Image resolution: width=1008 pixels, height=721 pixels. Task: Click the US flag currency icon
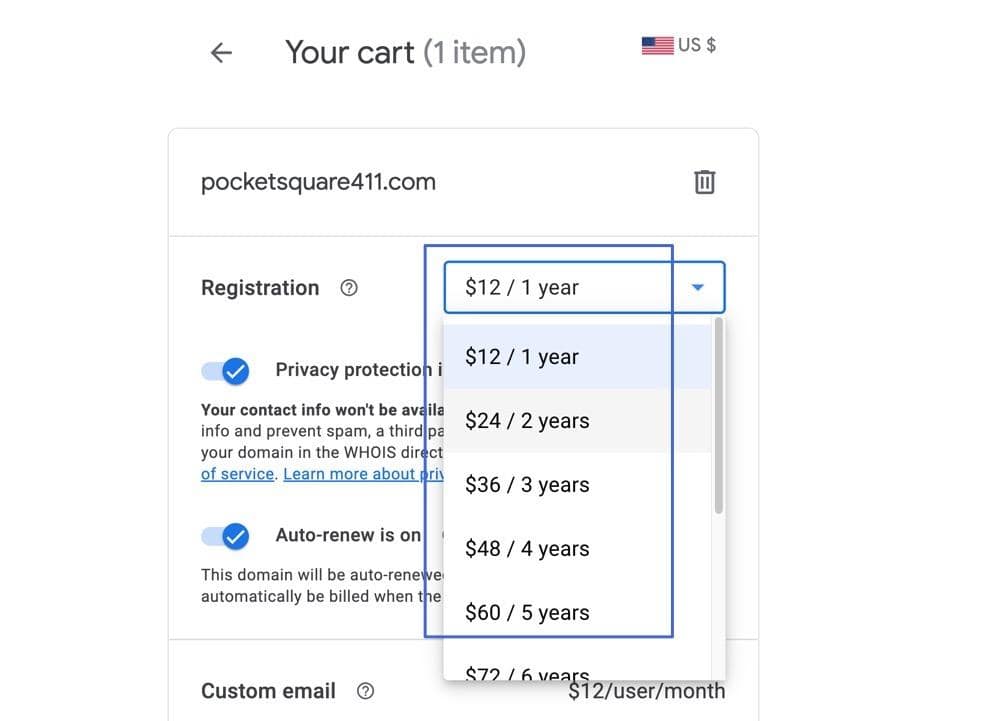(657, 43)
